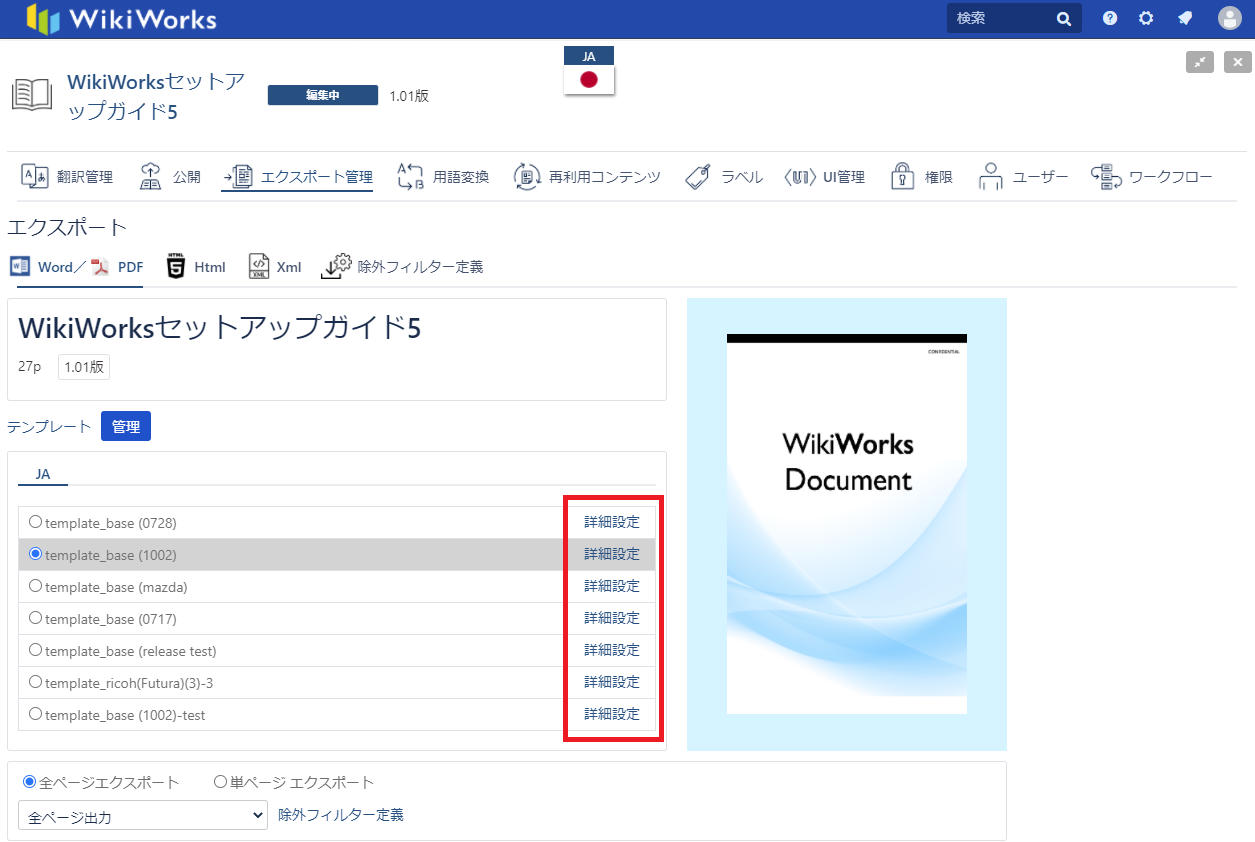Select template_base (0728) radio button
This screenshot has width=1255, height=842.
click(x=36, y=522)
